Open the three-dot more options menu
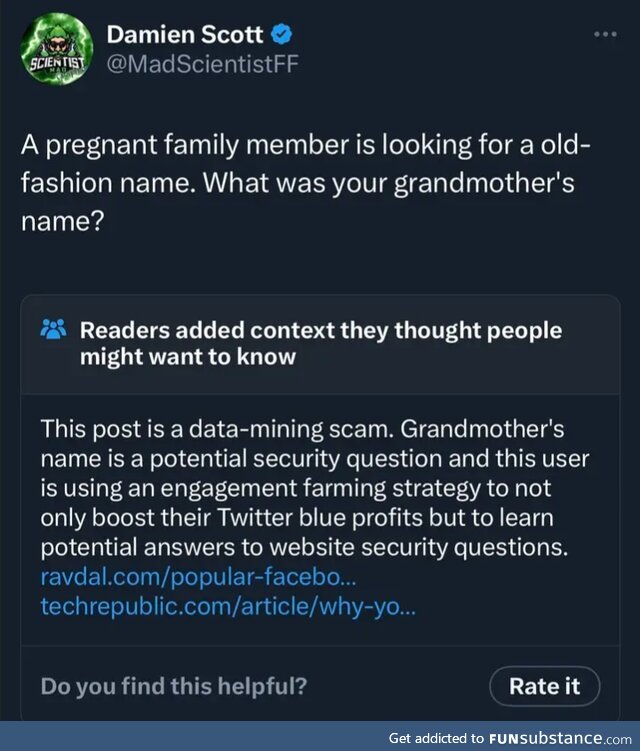 coord(605,34)
